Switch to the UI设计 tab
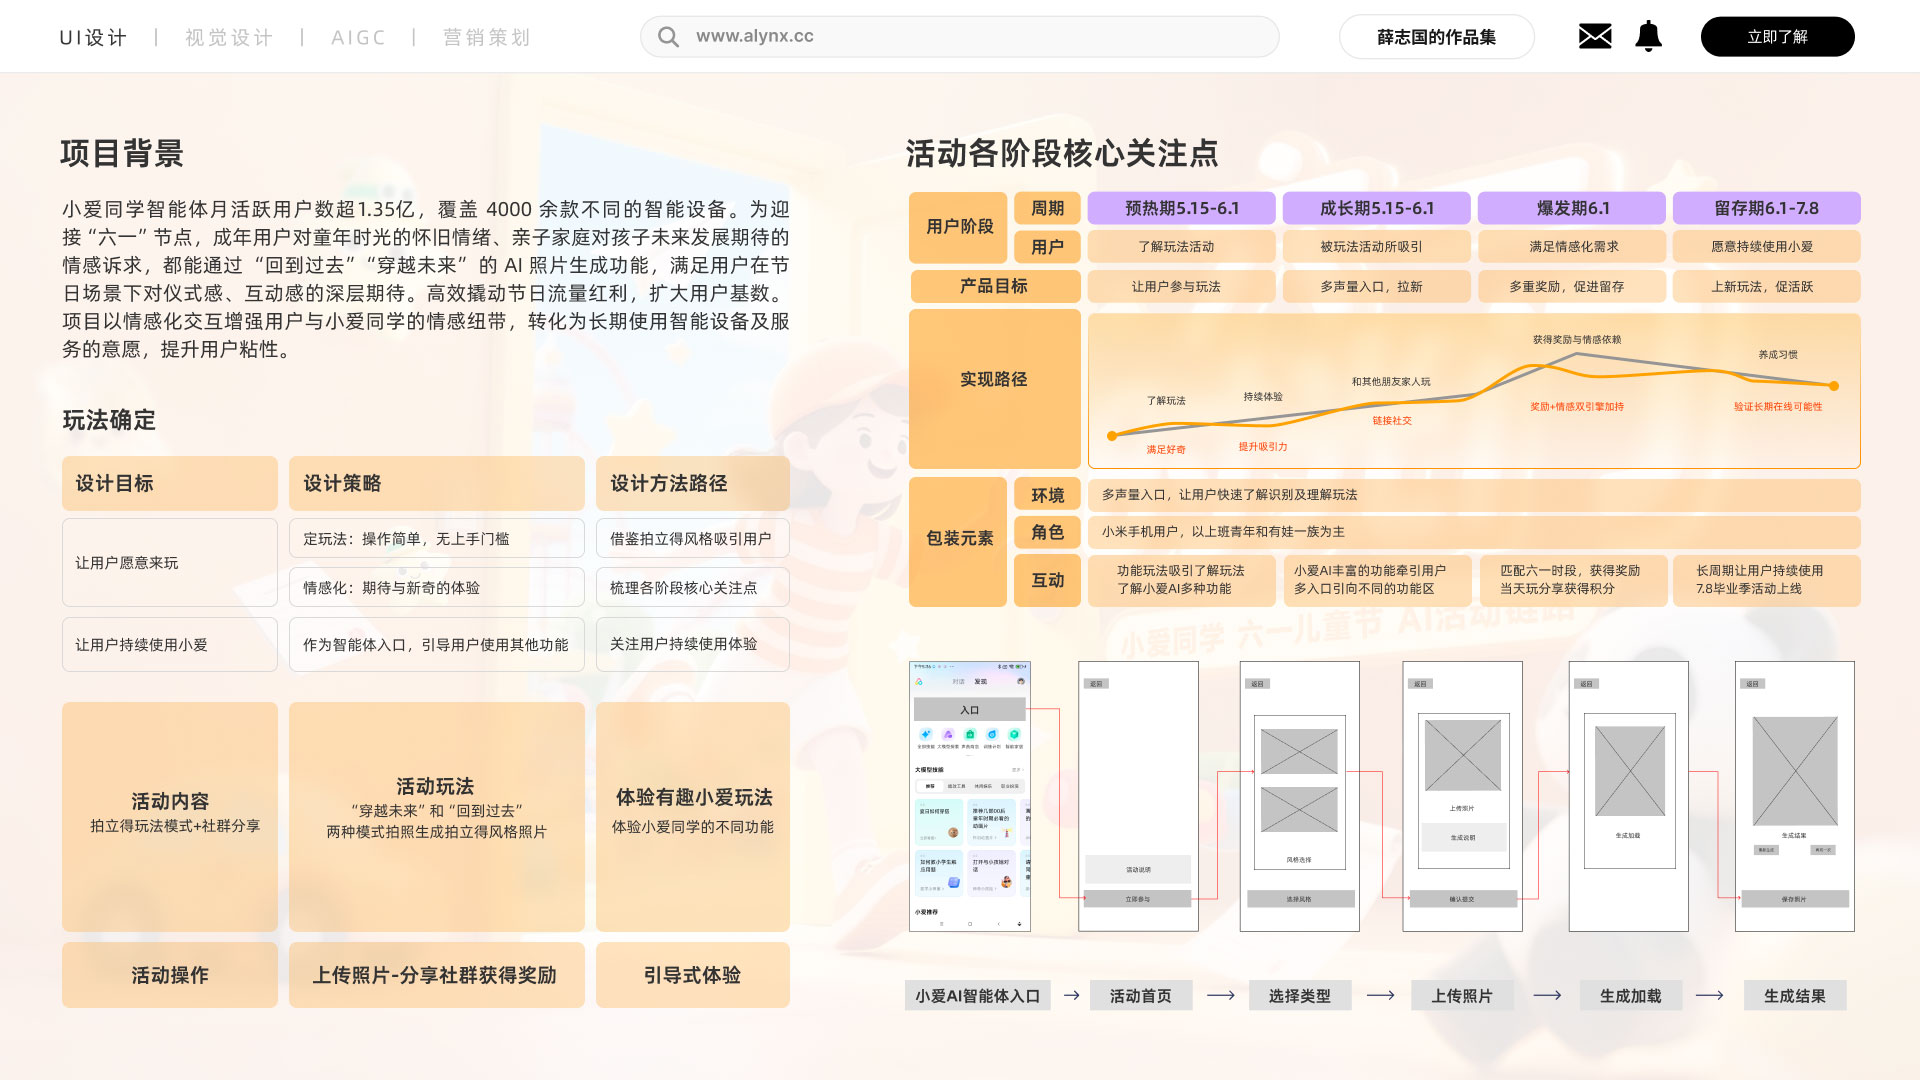The image size is (1920, 1080). point(94,37)
